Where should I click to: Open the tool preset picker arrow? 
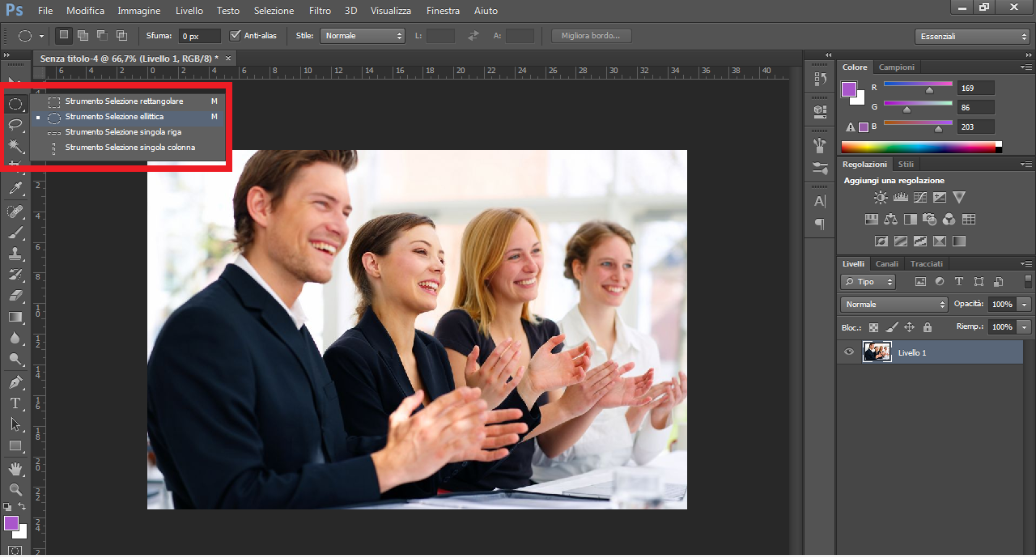[41, 36]
